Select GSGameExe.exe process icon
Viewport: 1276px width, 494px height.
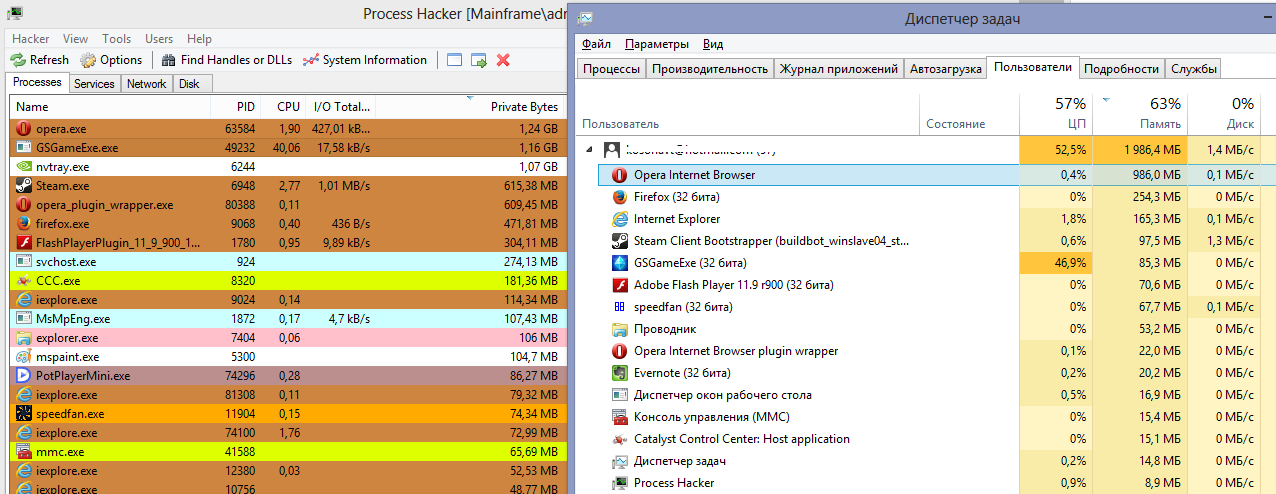(24, 147)
